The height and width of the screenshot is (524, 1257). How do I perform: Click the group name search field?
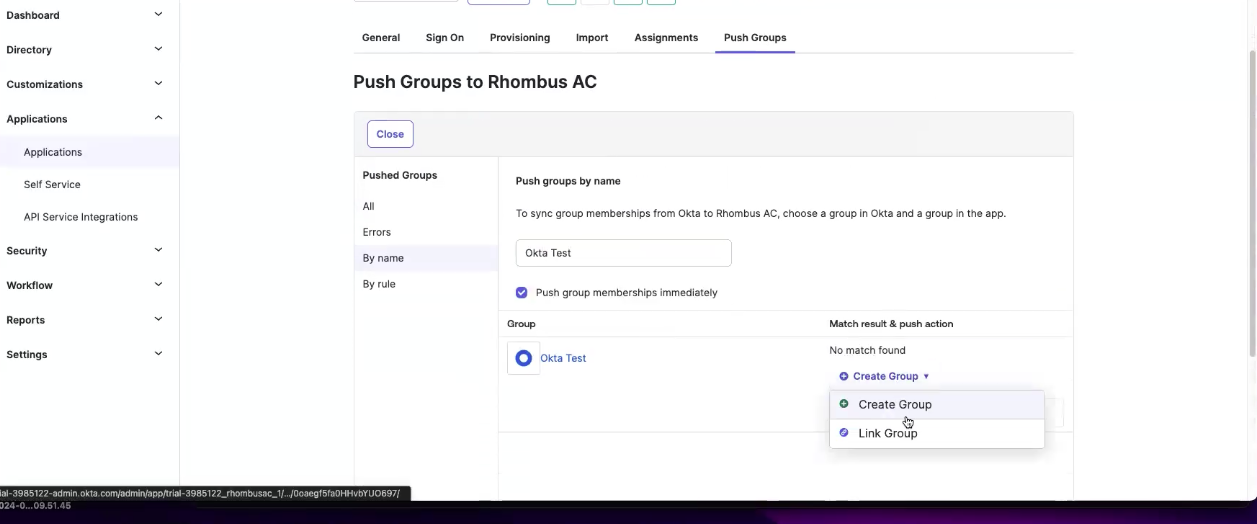coord(623,253)
